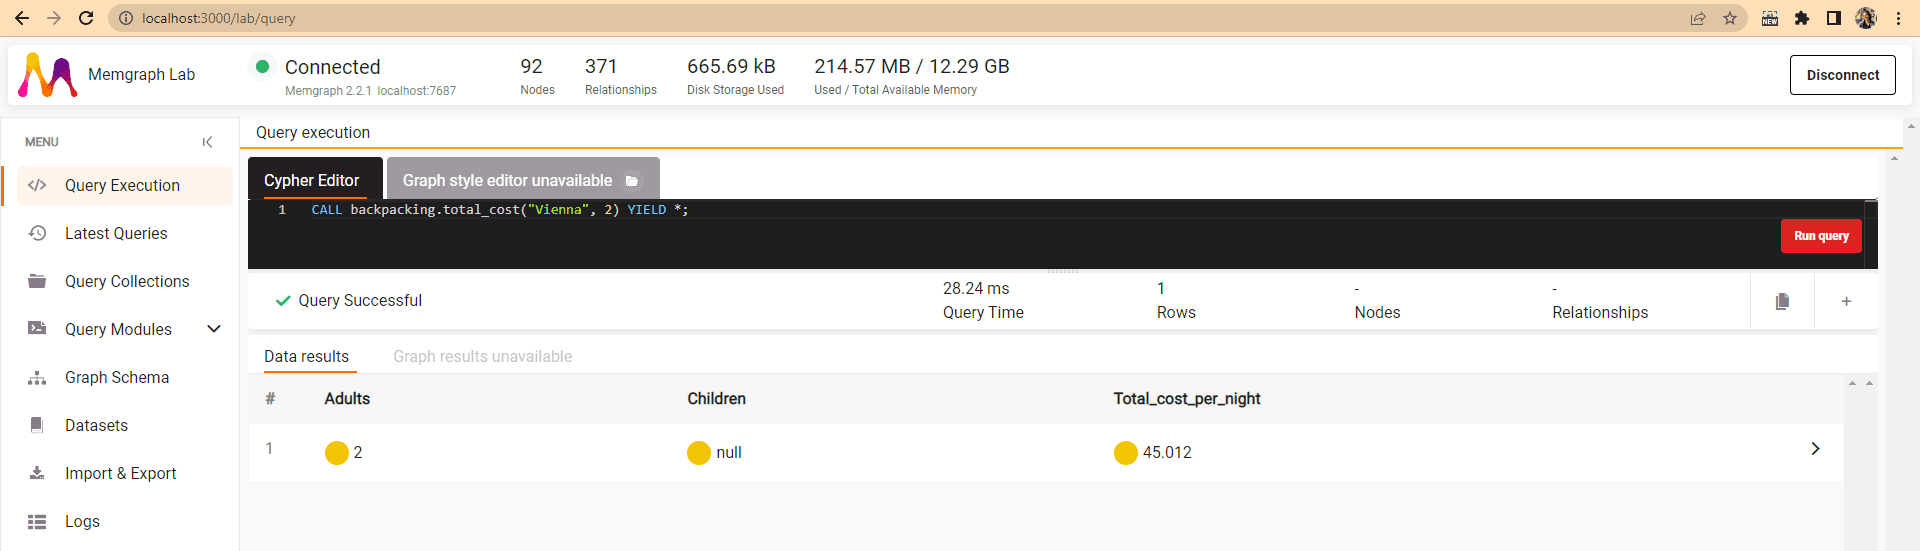Switch to the Cypher Editor tab
This screenshot has width=1920, height=551.
pos(312,180)
